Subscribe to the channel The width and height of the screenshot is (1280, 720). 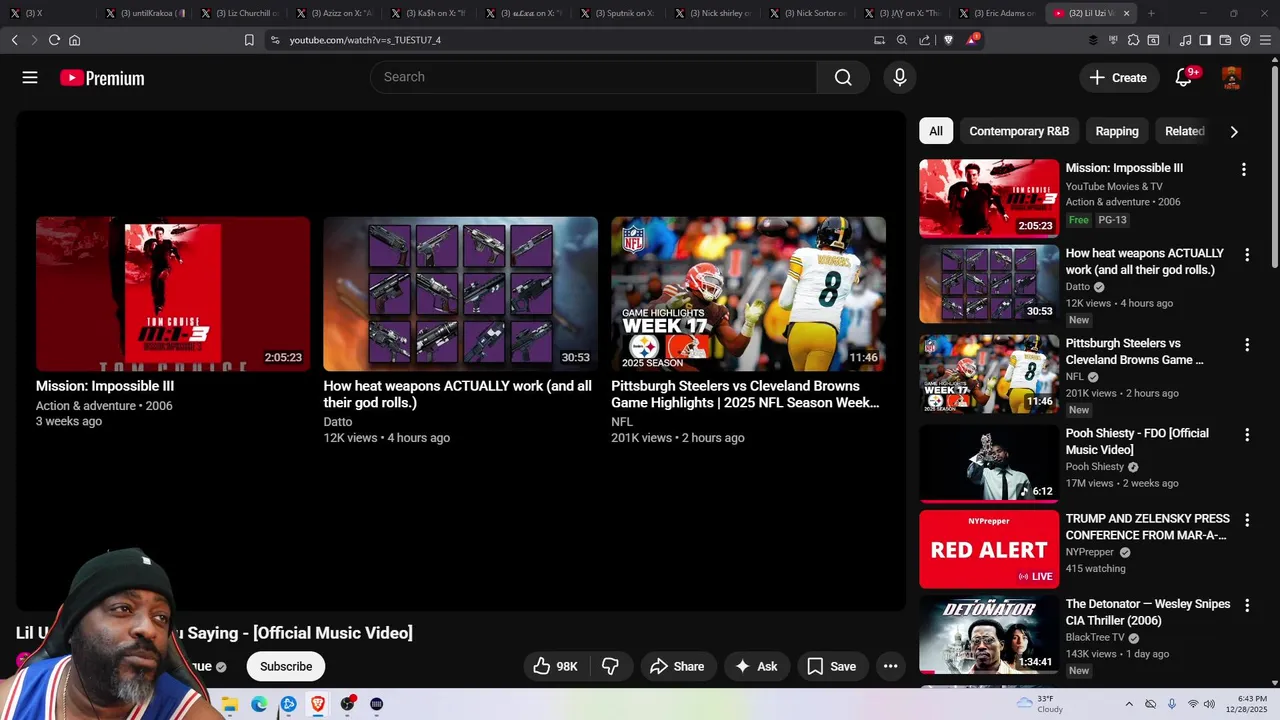286,666
